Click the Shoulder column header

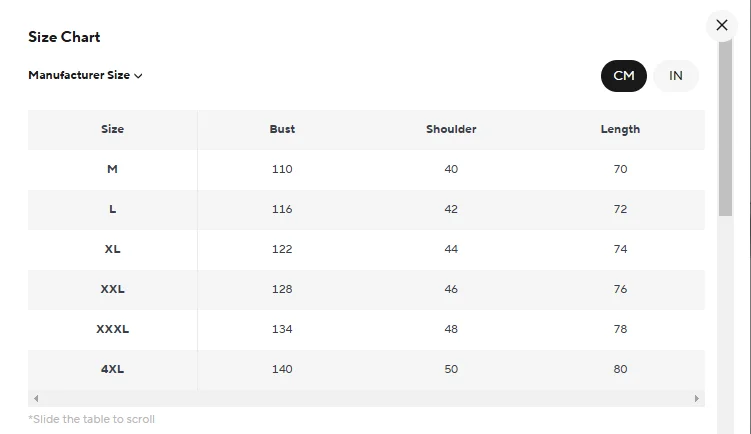coord(451,129)
